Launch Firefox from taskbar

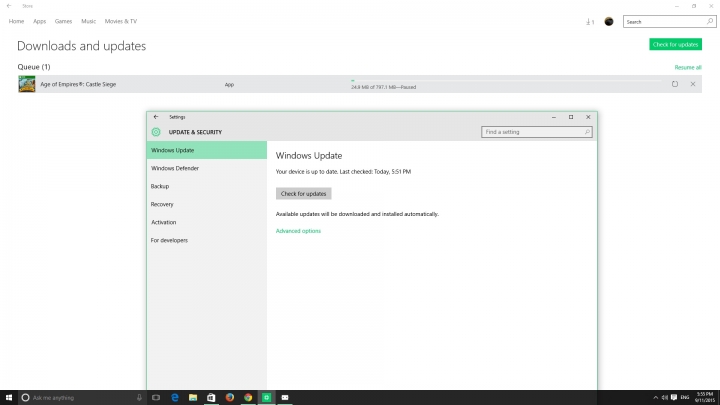(230, 397)
